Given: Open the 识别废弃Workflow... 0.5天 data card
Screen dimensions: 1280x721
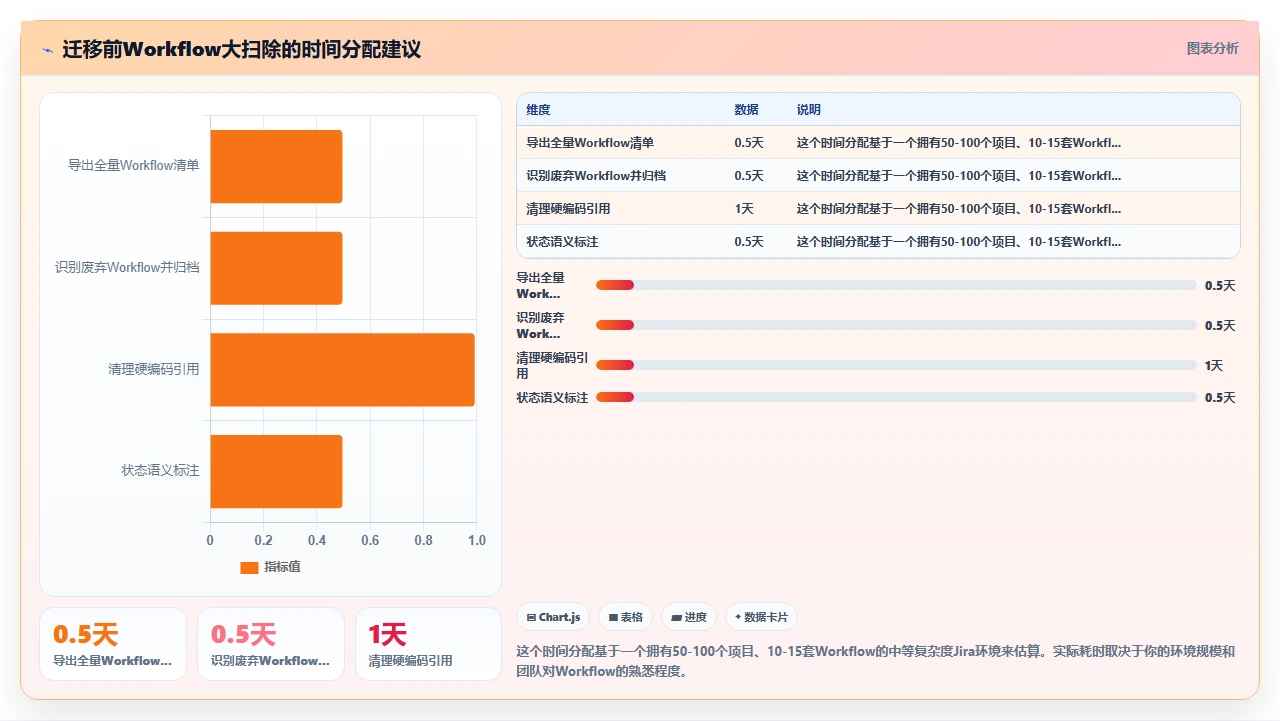Looking at the screenshot, I should coord(271,644).
